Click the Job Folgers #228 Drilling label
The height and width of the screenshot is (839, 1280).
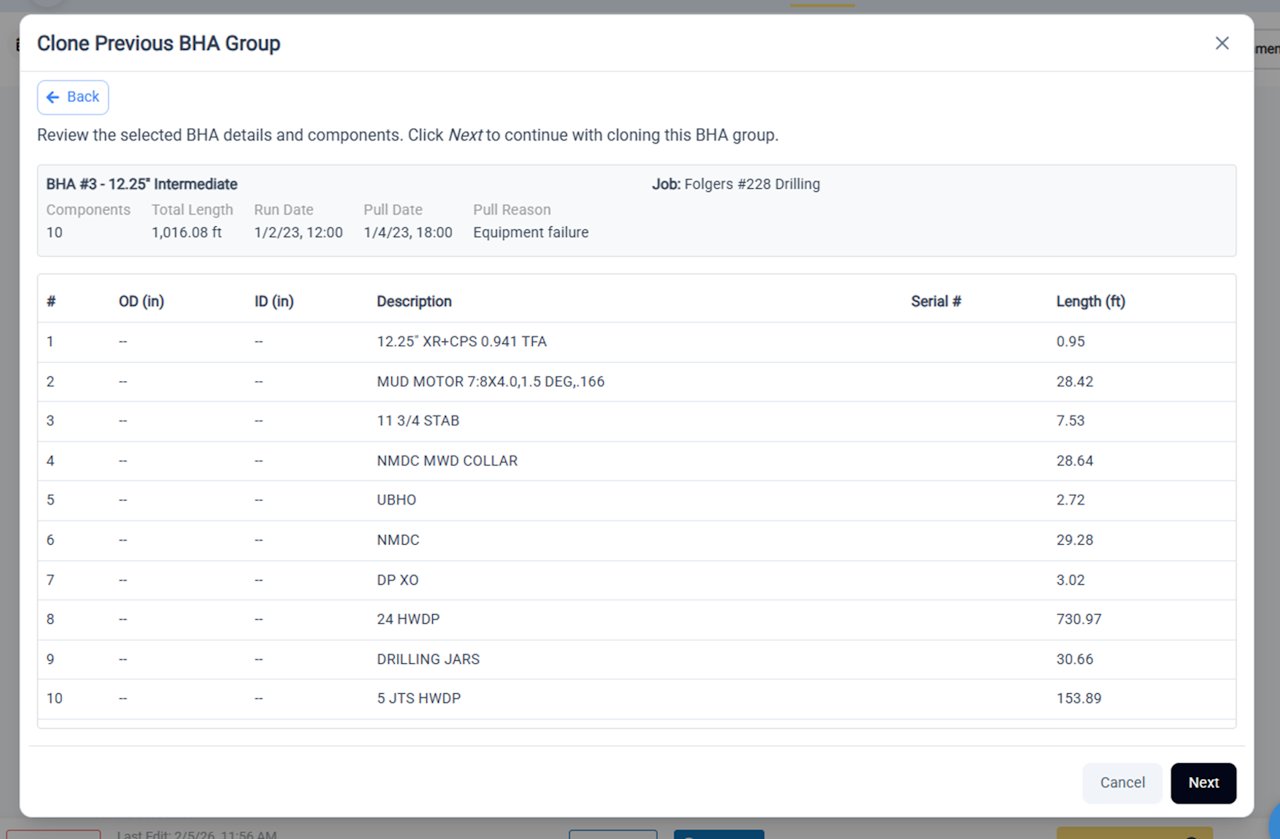tap(736, 184)
